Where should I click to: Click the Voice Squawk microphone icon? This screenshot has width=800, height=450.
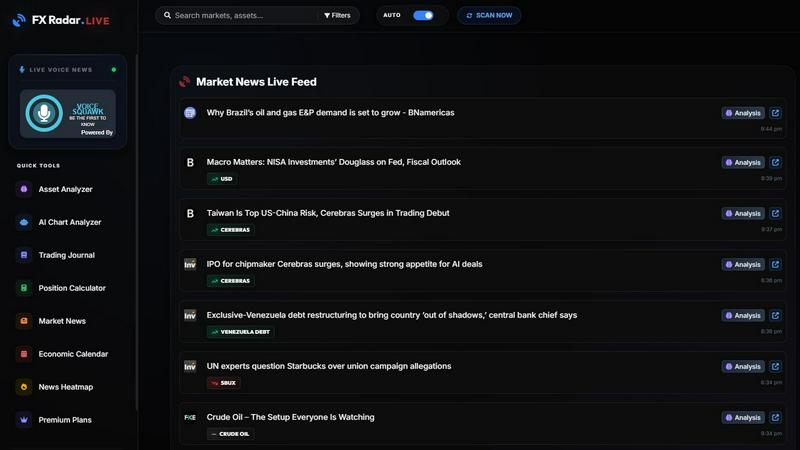[x=44, y=113]
